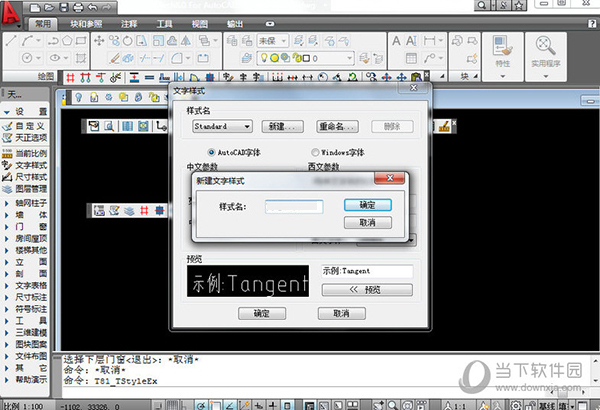Screen dimensions: 600x410
Task: Click the 新建... button in 文字样式 dialog
Action: coord(282,126)
